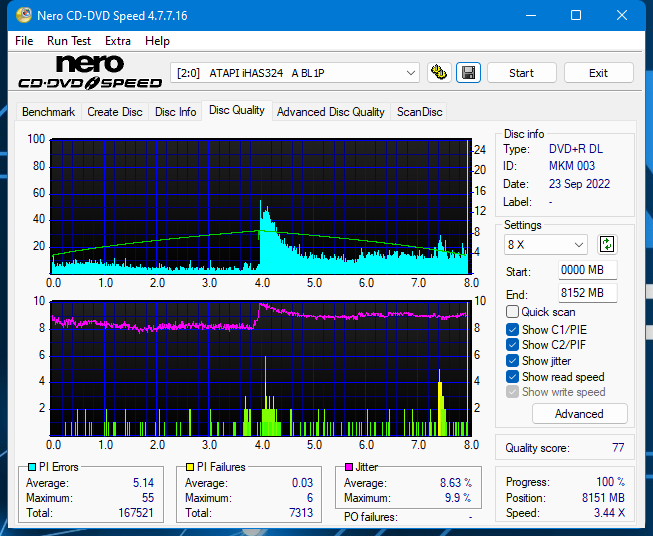Click the yellow PI Failures legend swatch

[190, 467]
